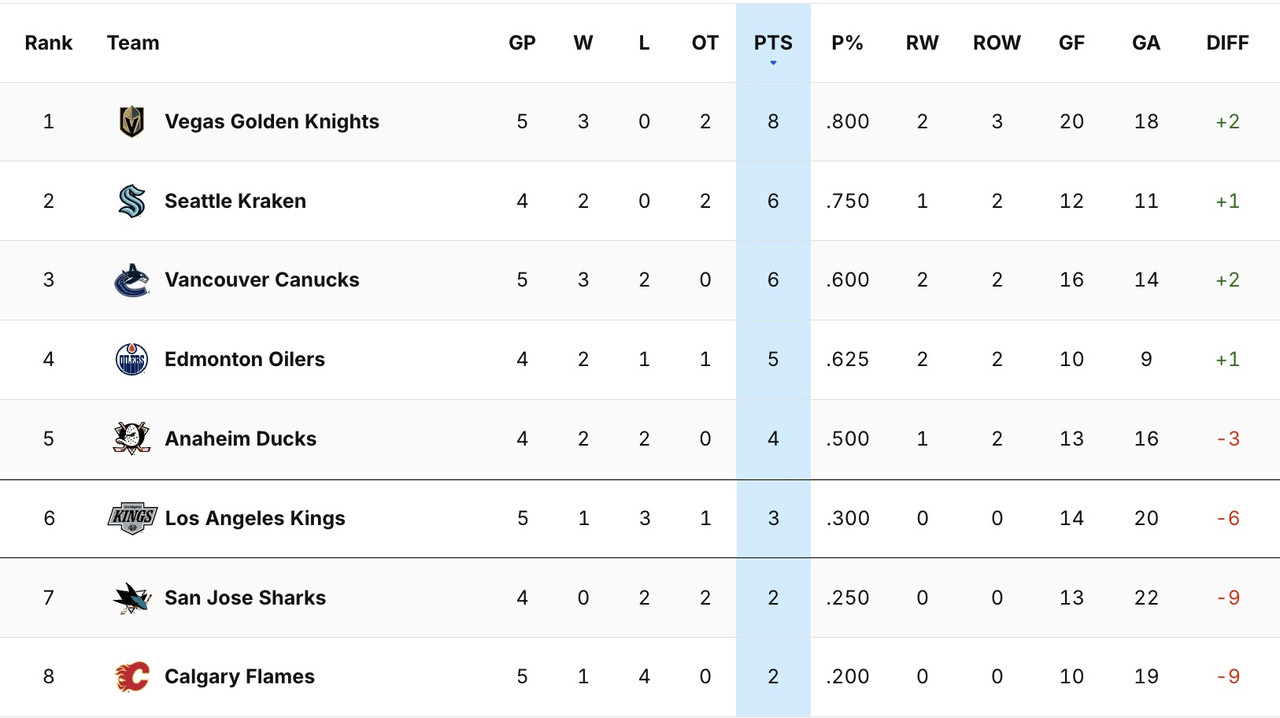Screen dimensions: 1280x718
Task: Select the Seattle Kraken team name
Action: click(235, 201)
